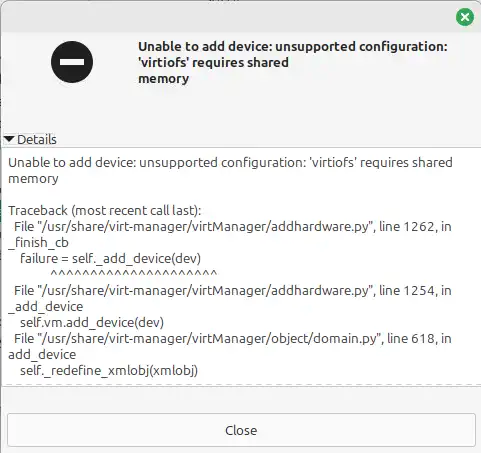Click the 'Traceback (most recent call last)' line
481x453 pixels.
[105, 211]
